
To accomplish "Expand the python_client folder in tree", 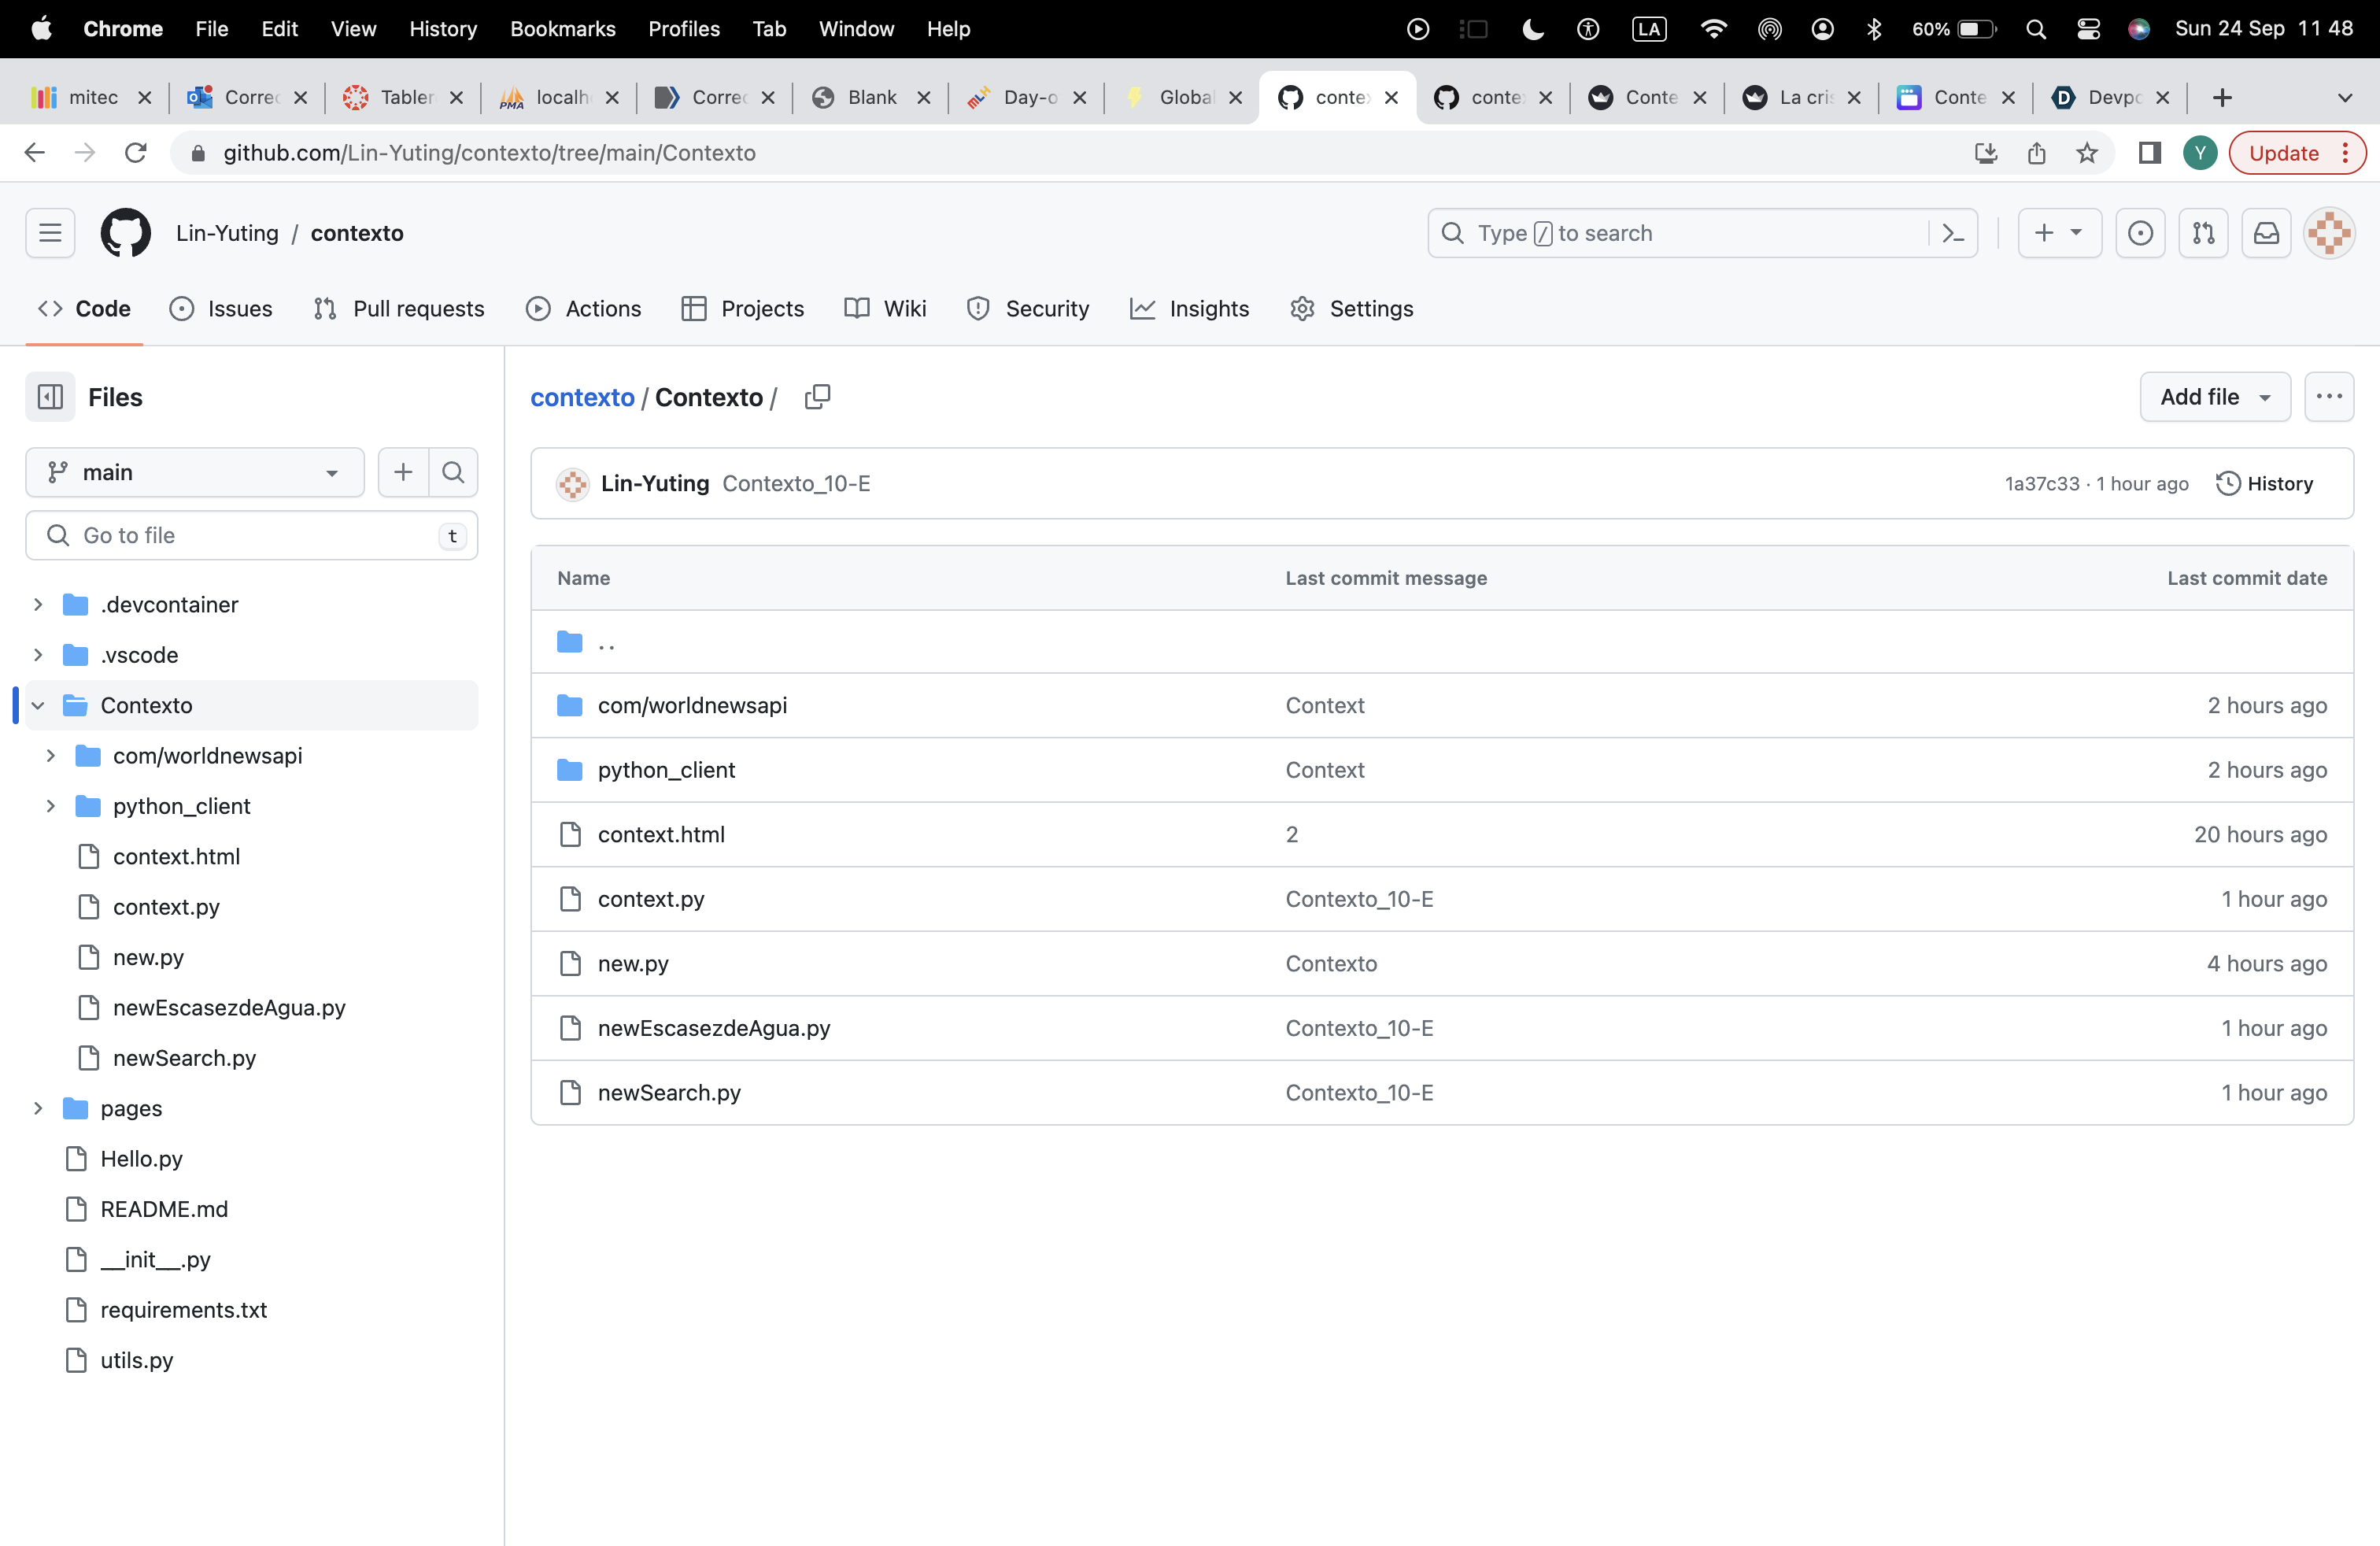I will (x=50, y=806).
